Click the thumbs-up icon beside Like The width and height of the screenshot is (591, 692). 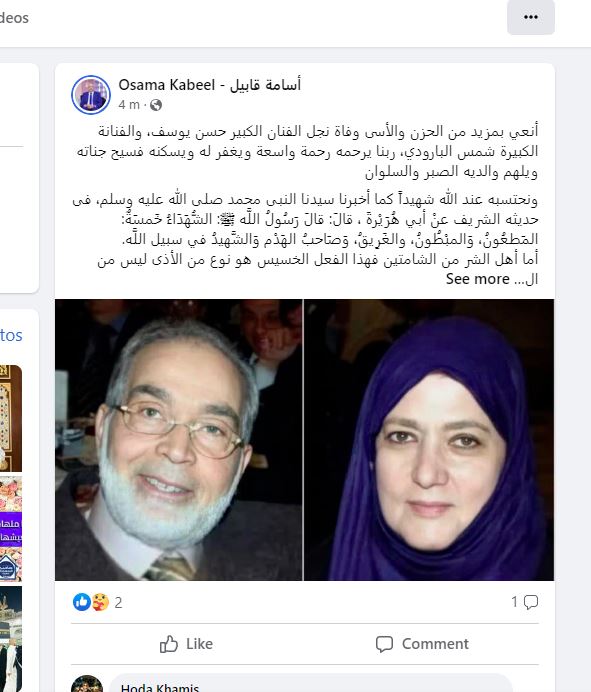[169, 644]
